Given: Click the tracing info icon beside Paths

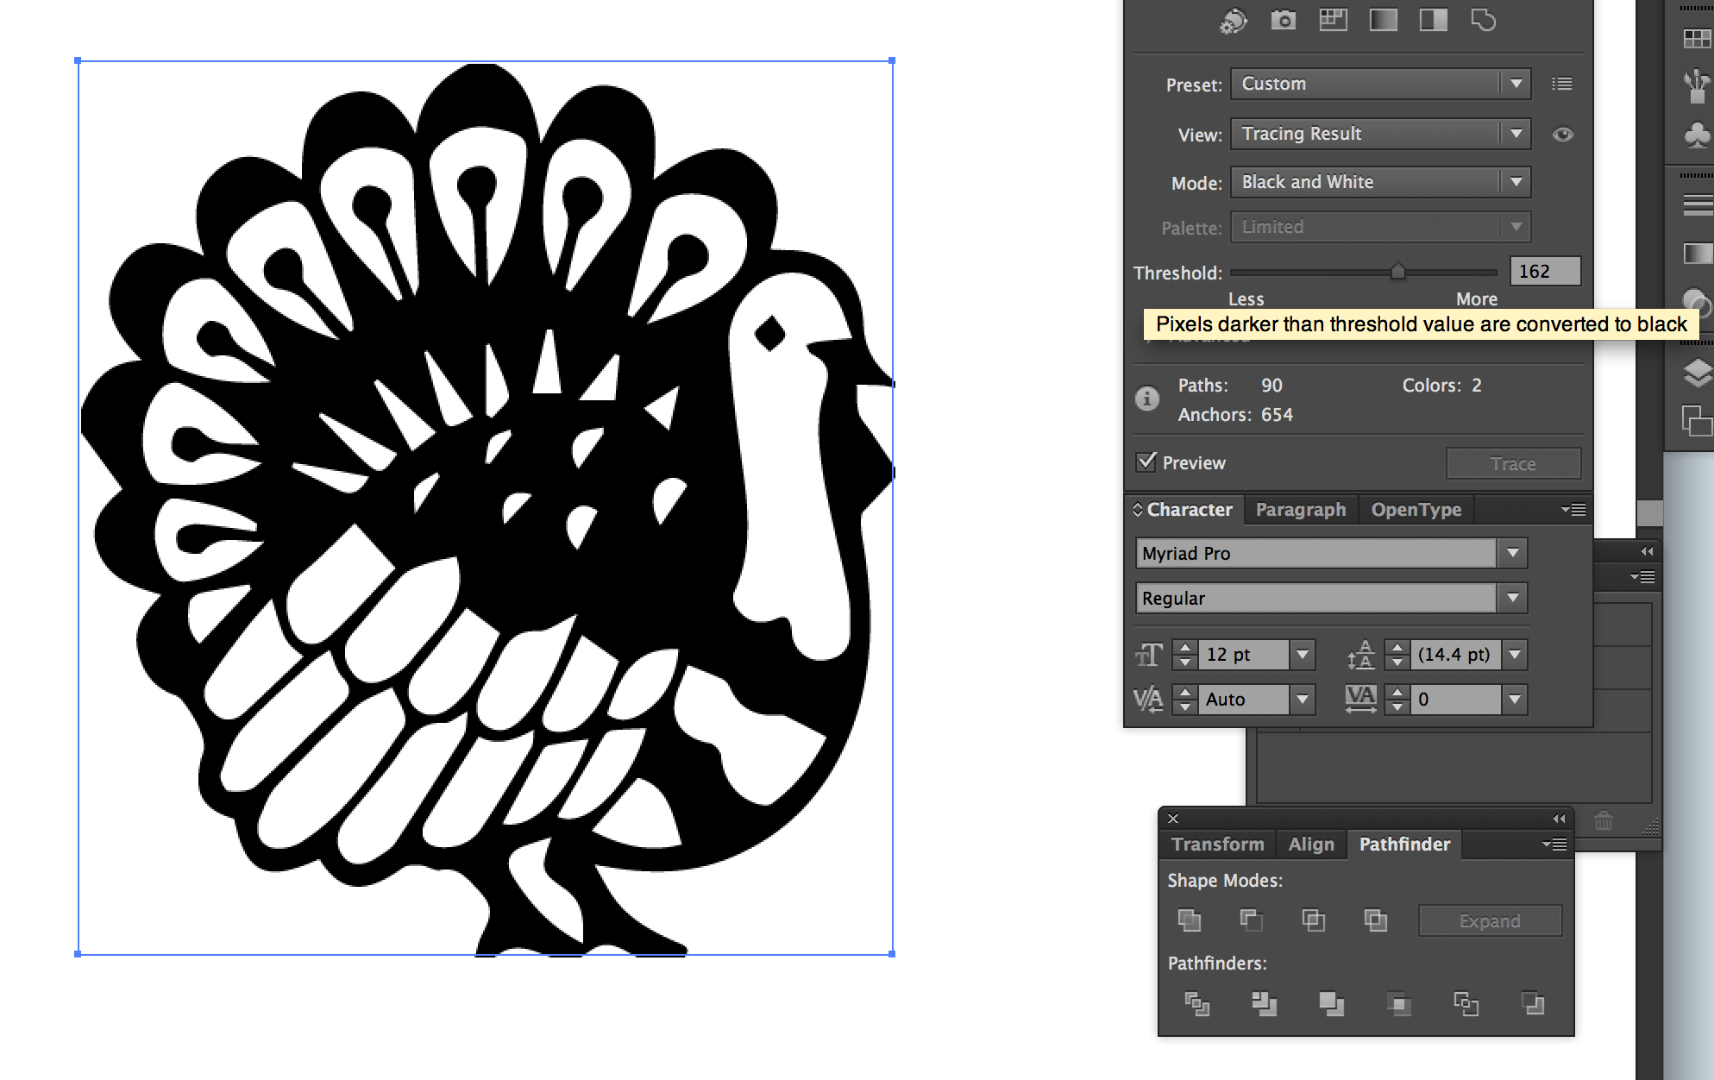Looking at the screenshot, I should [x=1147, y=399].
